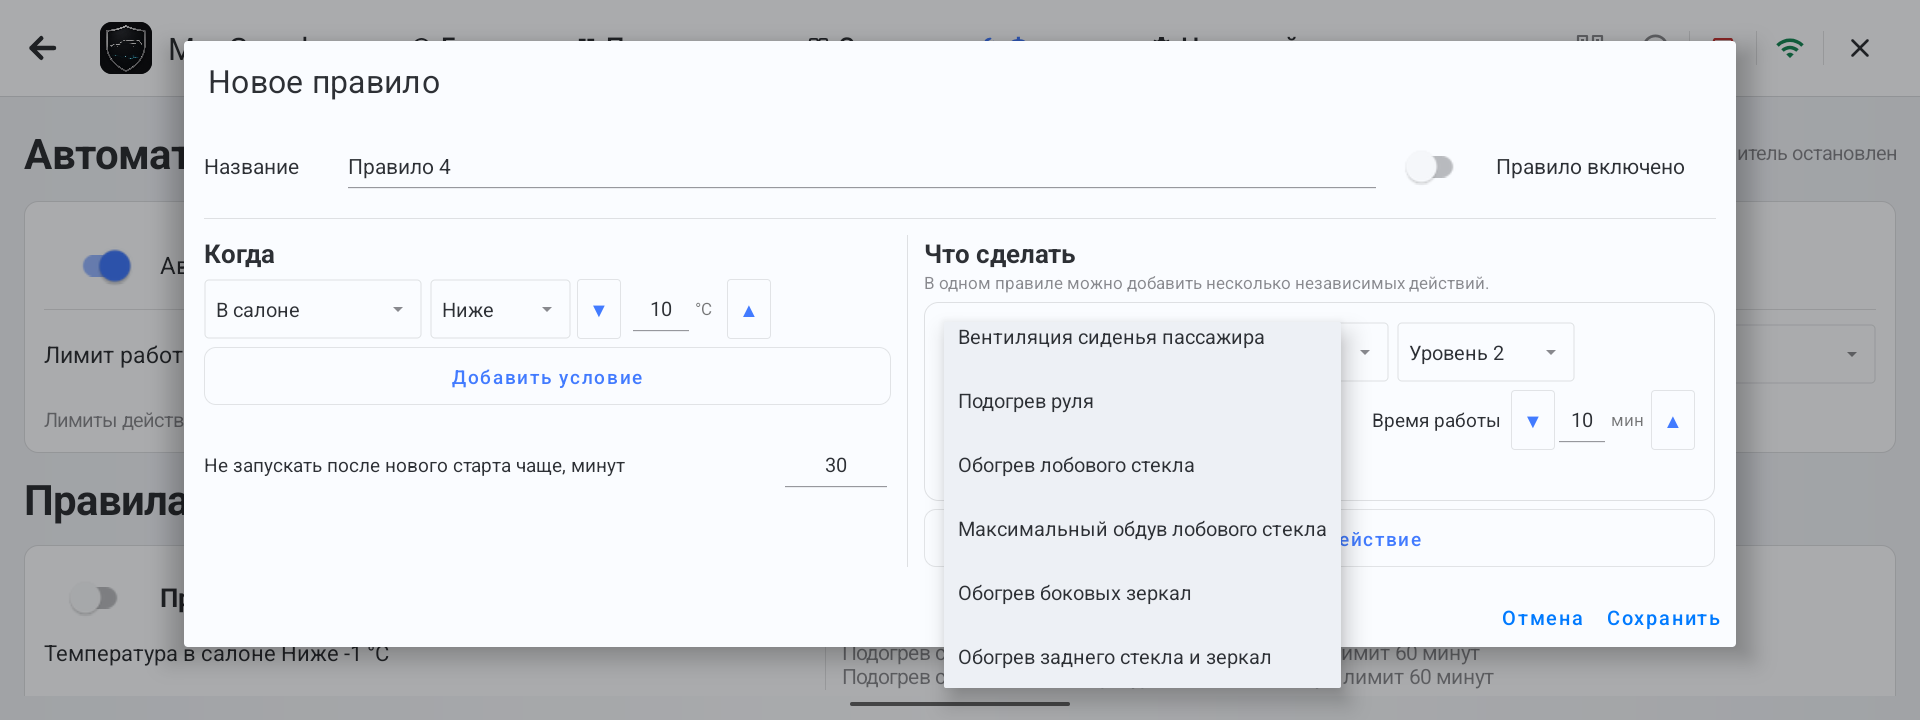Open the "В салоне" dropdown
Image resolution: width=1920 pixels, height=720 pixels.
(x=313, y=310)
